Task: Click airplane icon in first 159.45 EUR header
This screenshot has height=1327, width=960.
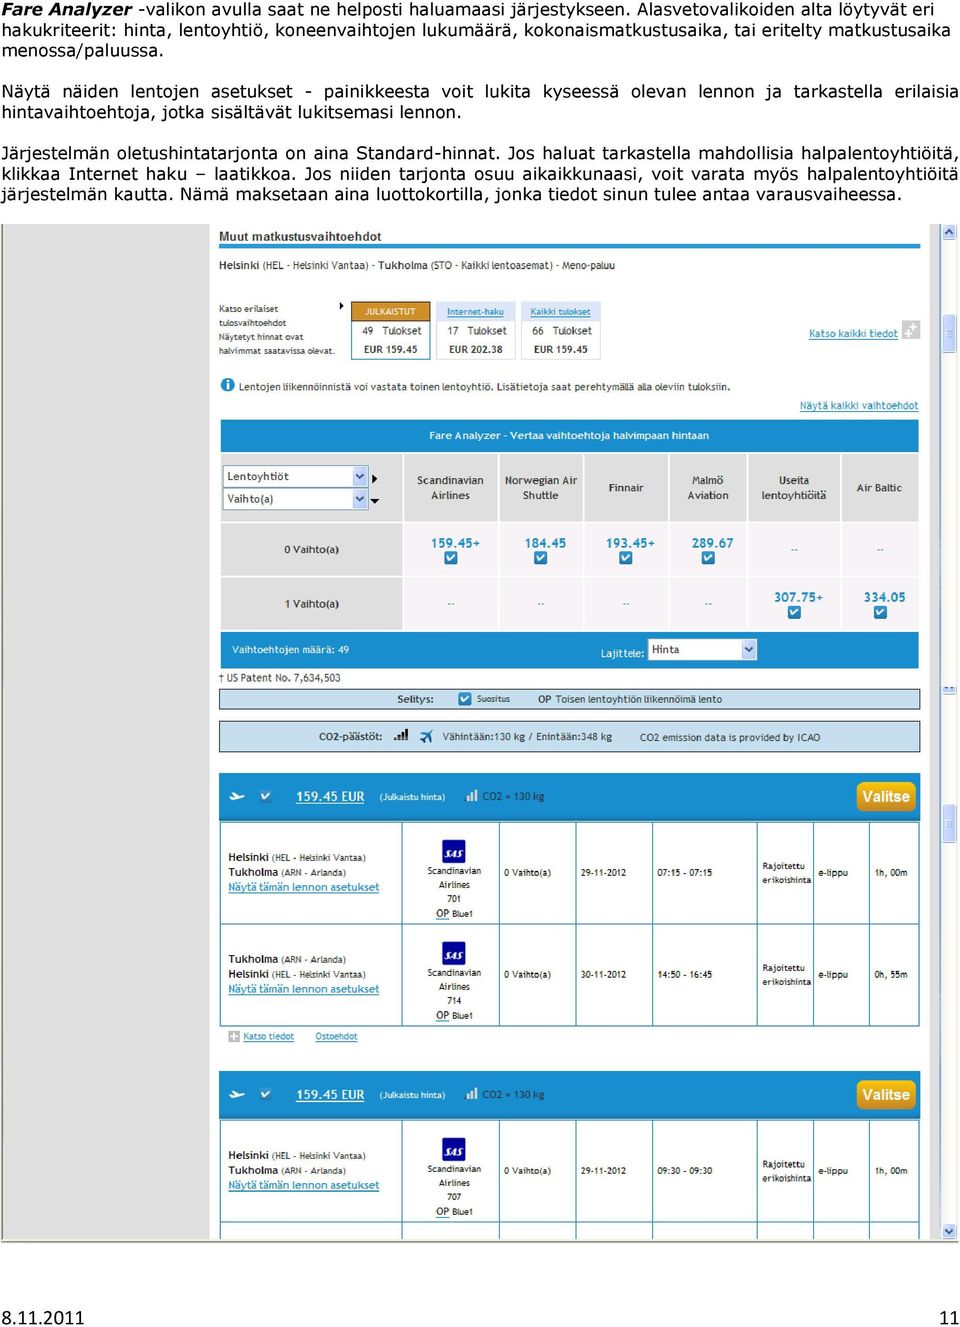Action: pyautogui.click(x=237, y=797)
